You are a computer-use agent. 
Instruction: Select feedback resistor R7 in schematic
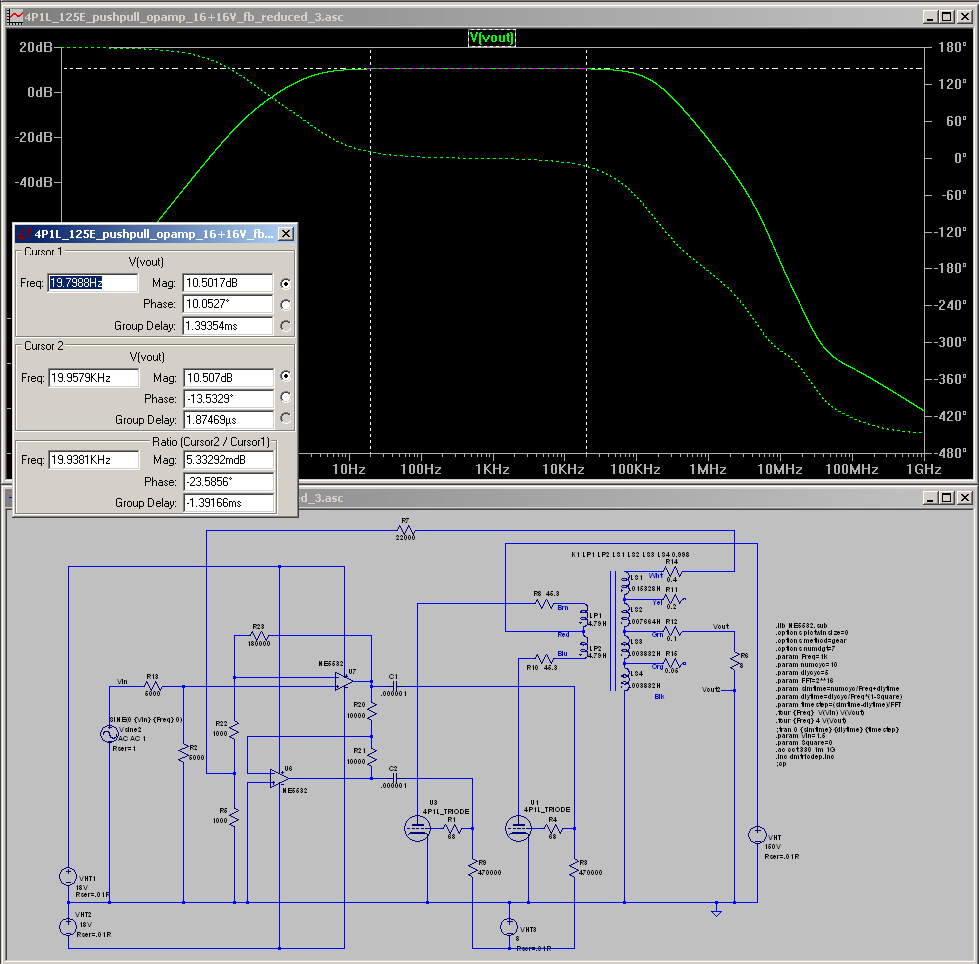pyautogui.click(x=405, y=531)
